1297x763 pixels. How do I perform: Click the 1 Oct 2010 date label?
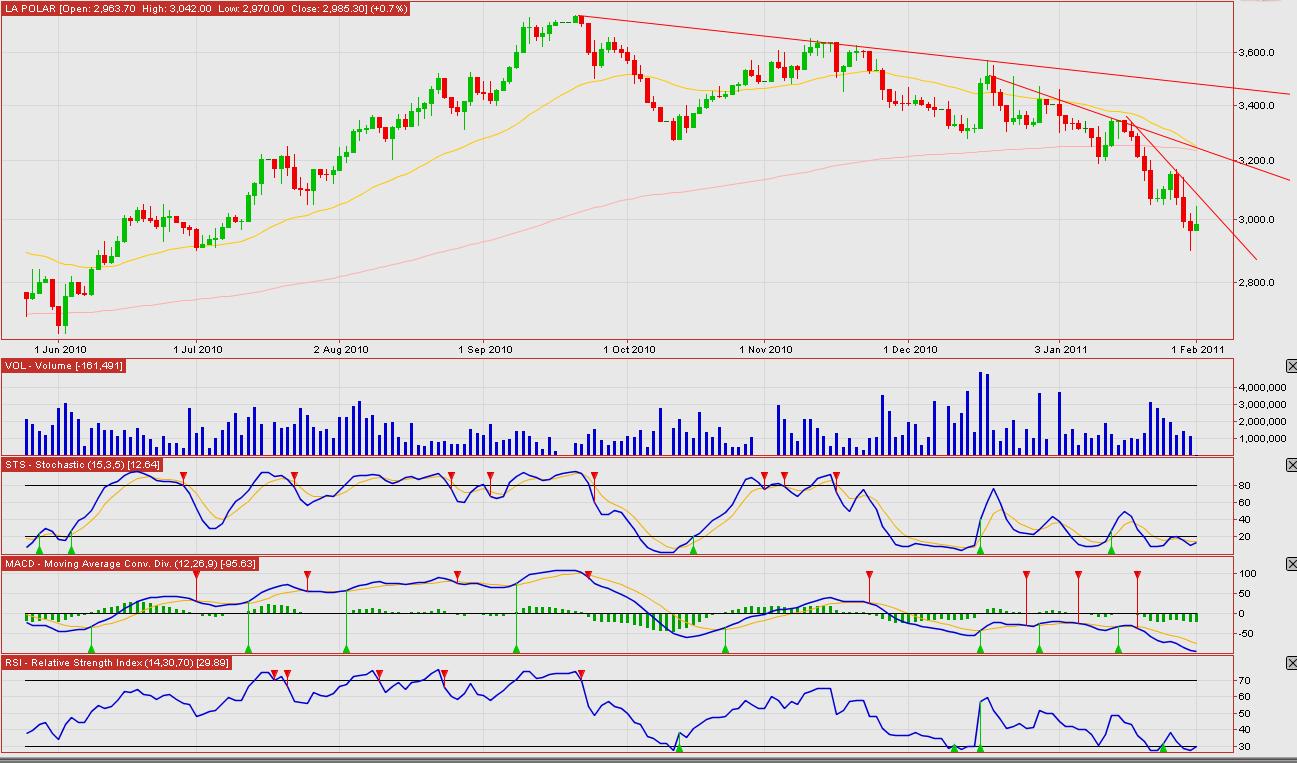click(631, 349)
